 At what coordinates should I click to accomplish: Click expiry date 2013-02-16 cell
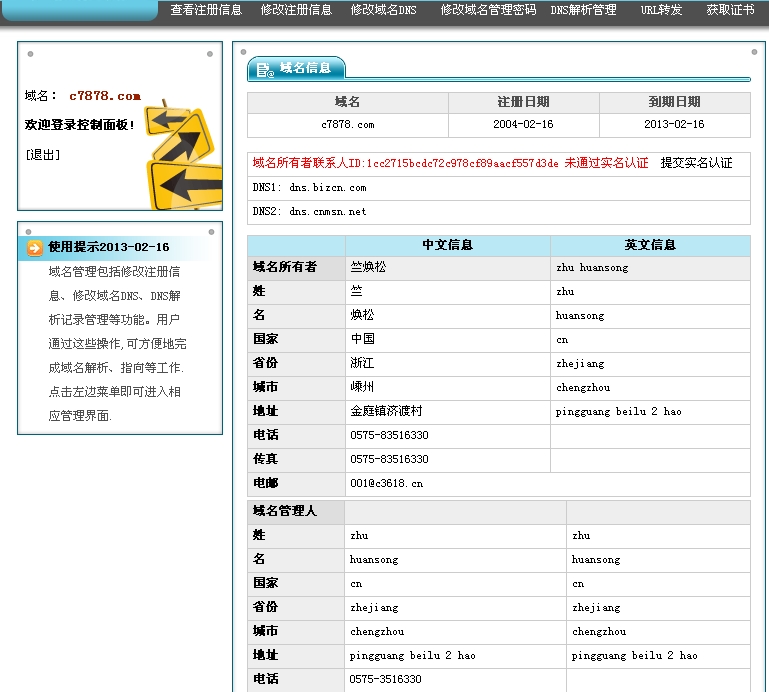tap(674, 125)
